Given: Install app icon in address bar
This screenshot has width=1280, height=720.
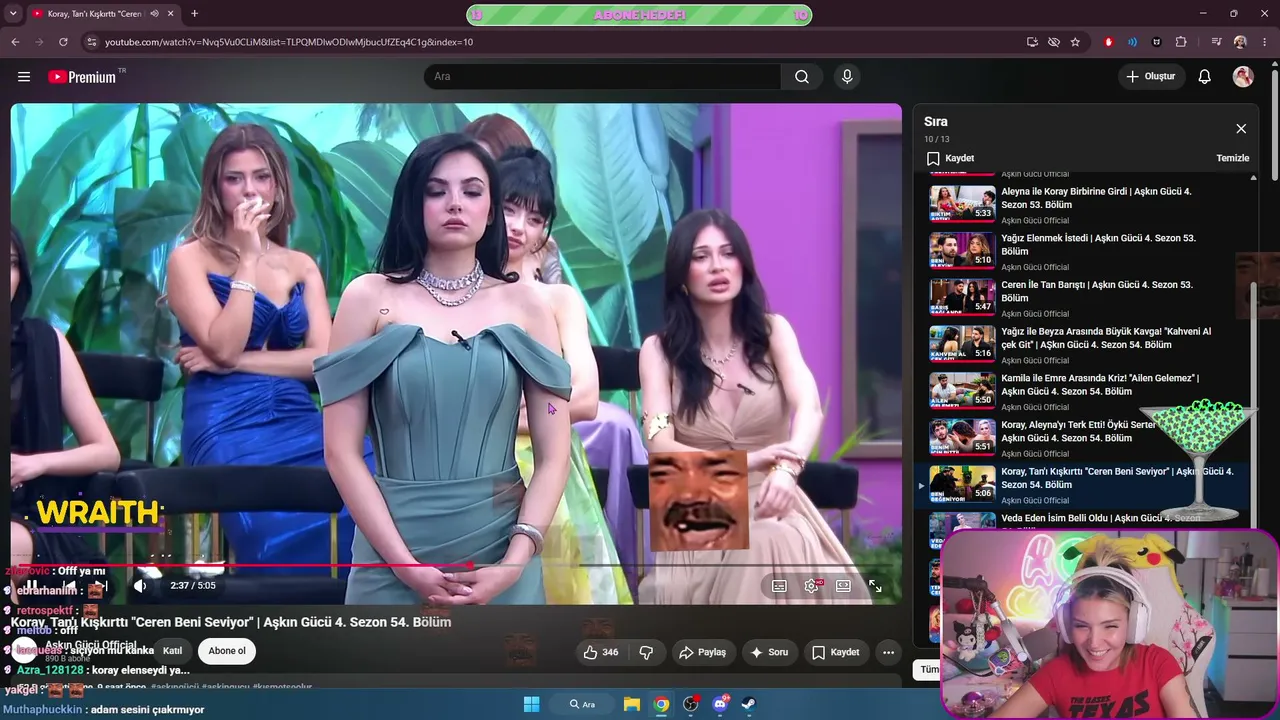Looking at the screenshot, I should tap(1032, 42).
